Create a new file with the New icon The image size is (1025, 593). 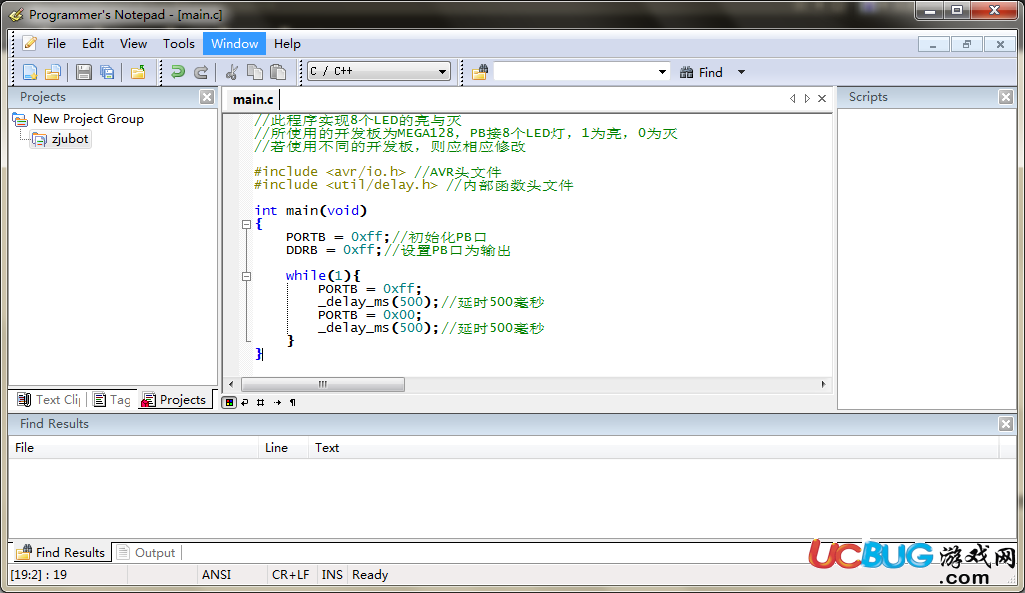coord(30,72)
